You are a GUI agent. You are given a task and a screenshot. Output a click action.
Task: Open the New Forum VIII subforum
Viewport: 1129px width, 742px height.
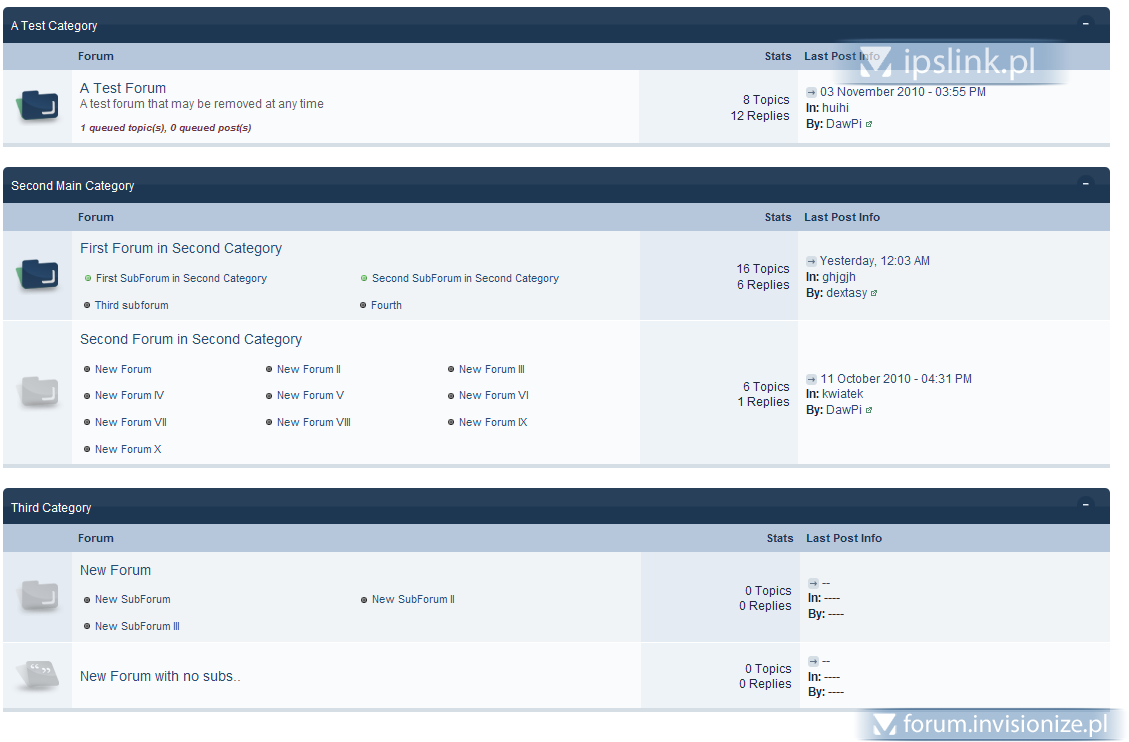pos(313,423)
